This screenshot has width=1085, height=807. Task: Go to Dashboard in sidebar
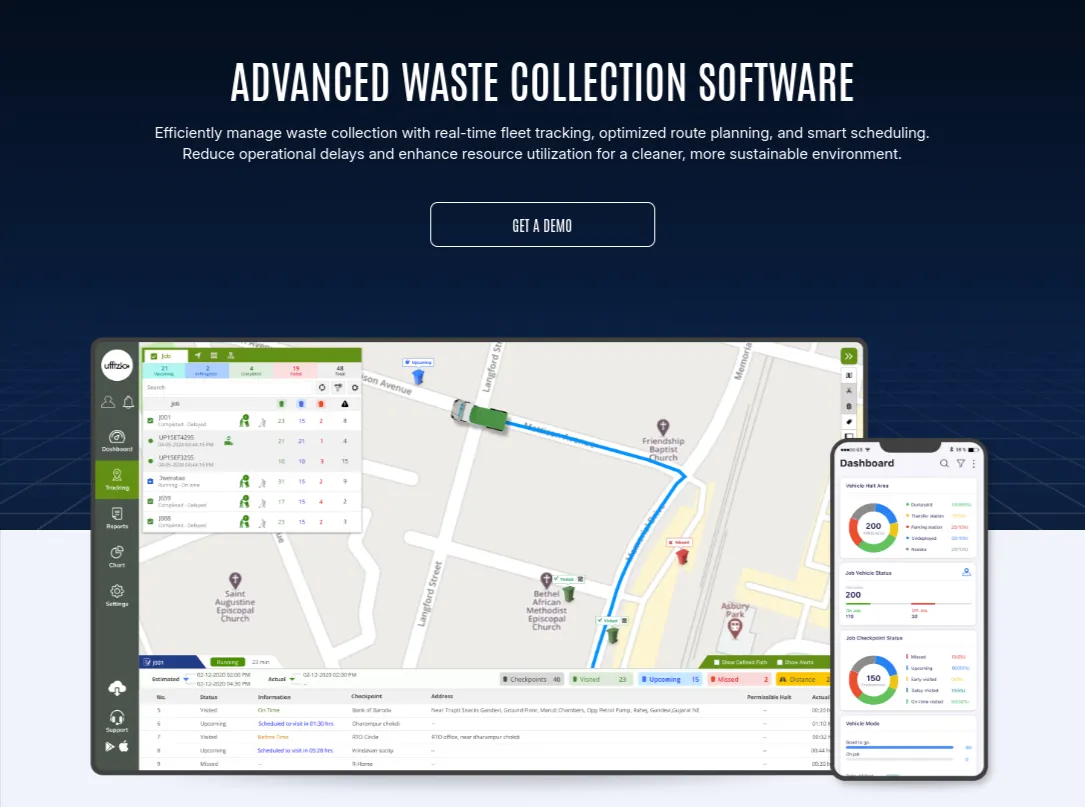tap(117, 440)
